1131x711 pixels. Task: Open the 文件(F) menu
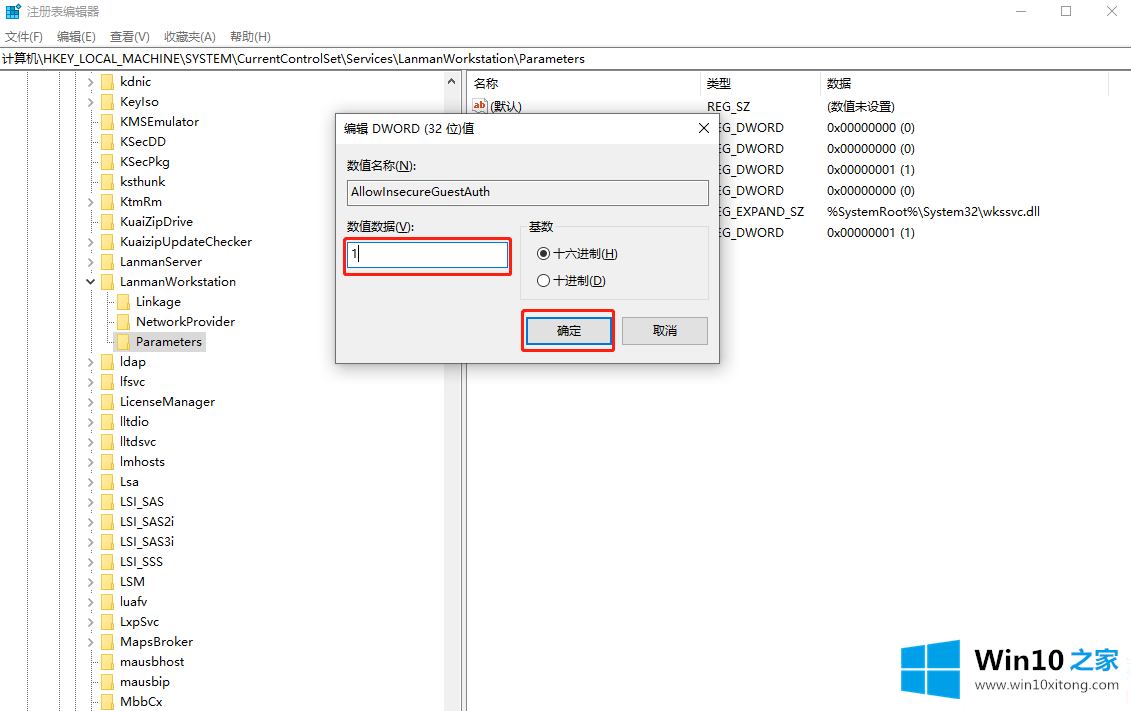click(x=24, y=37)
